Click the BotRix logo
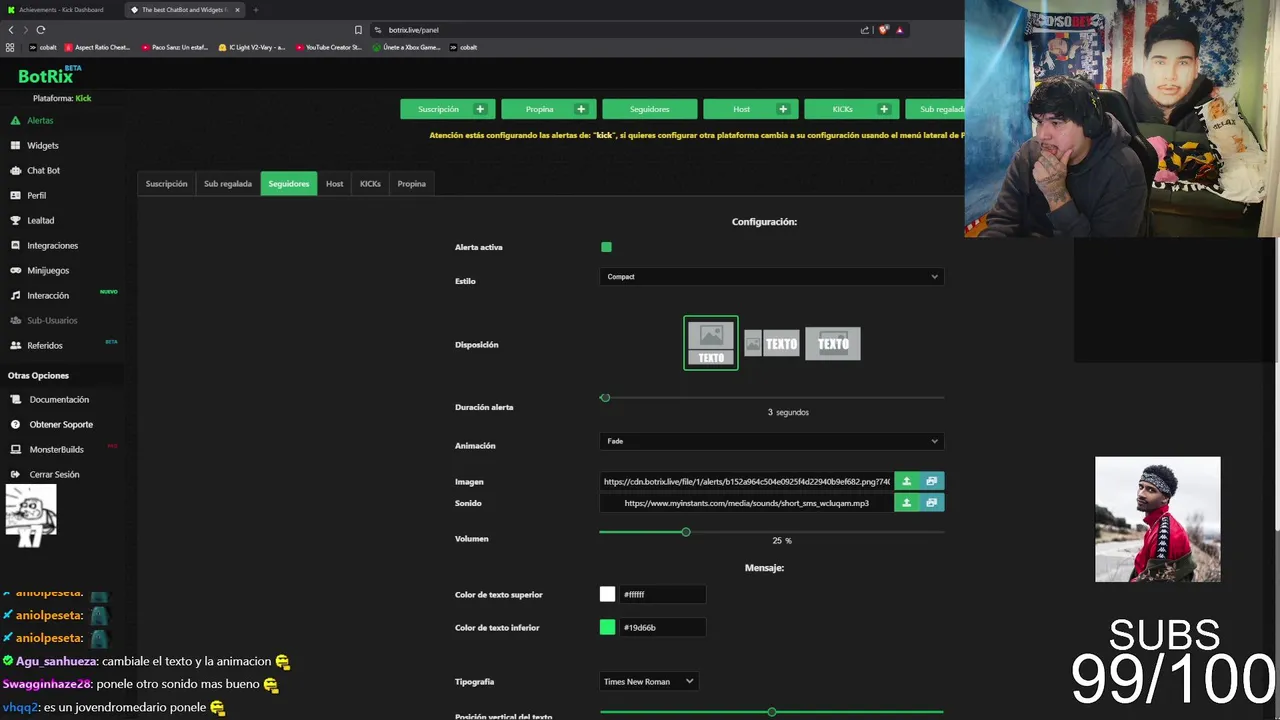 pos(49,75)
